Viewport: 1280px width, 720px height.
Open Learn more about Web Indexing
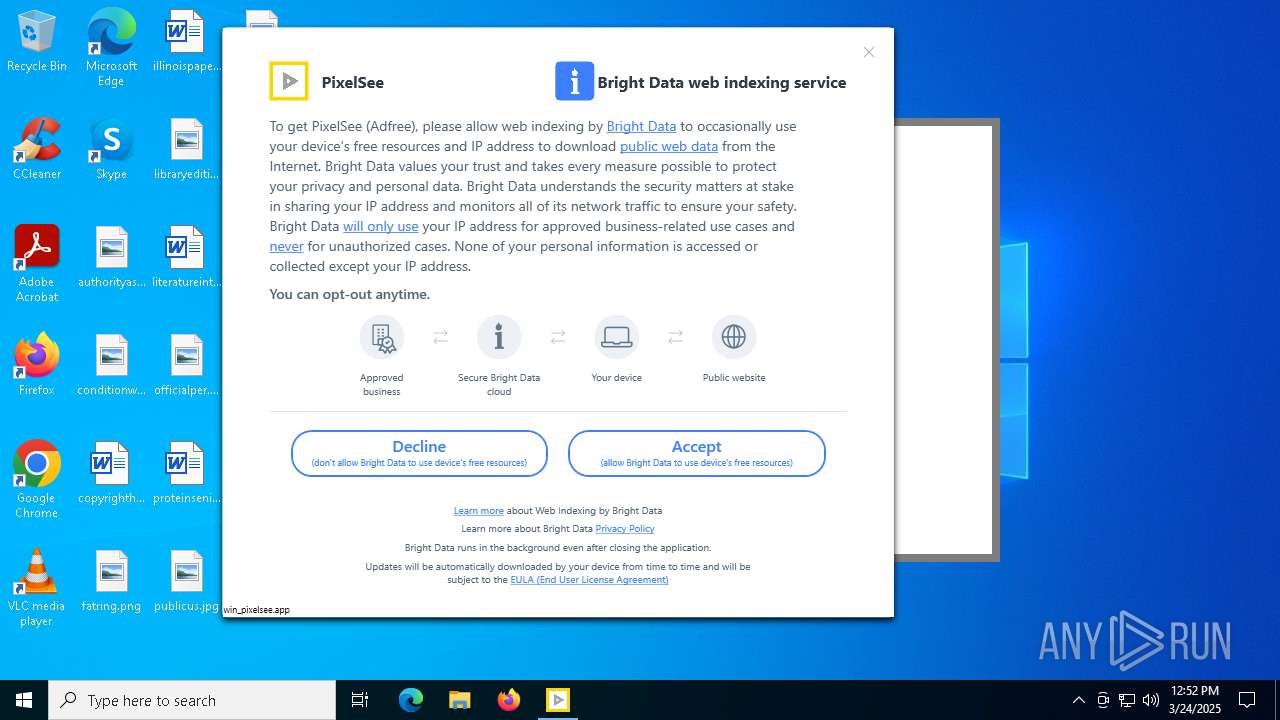[x=479, y=510]
